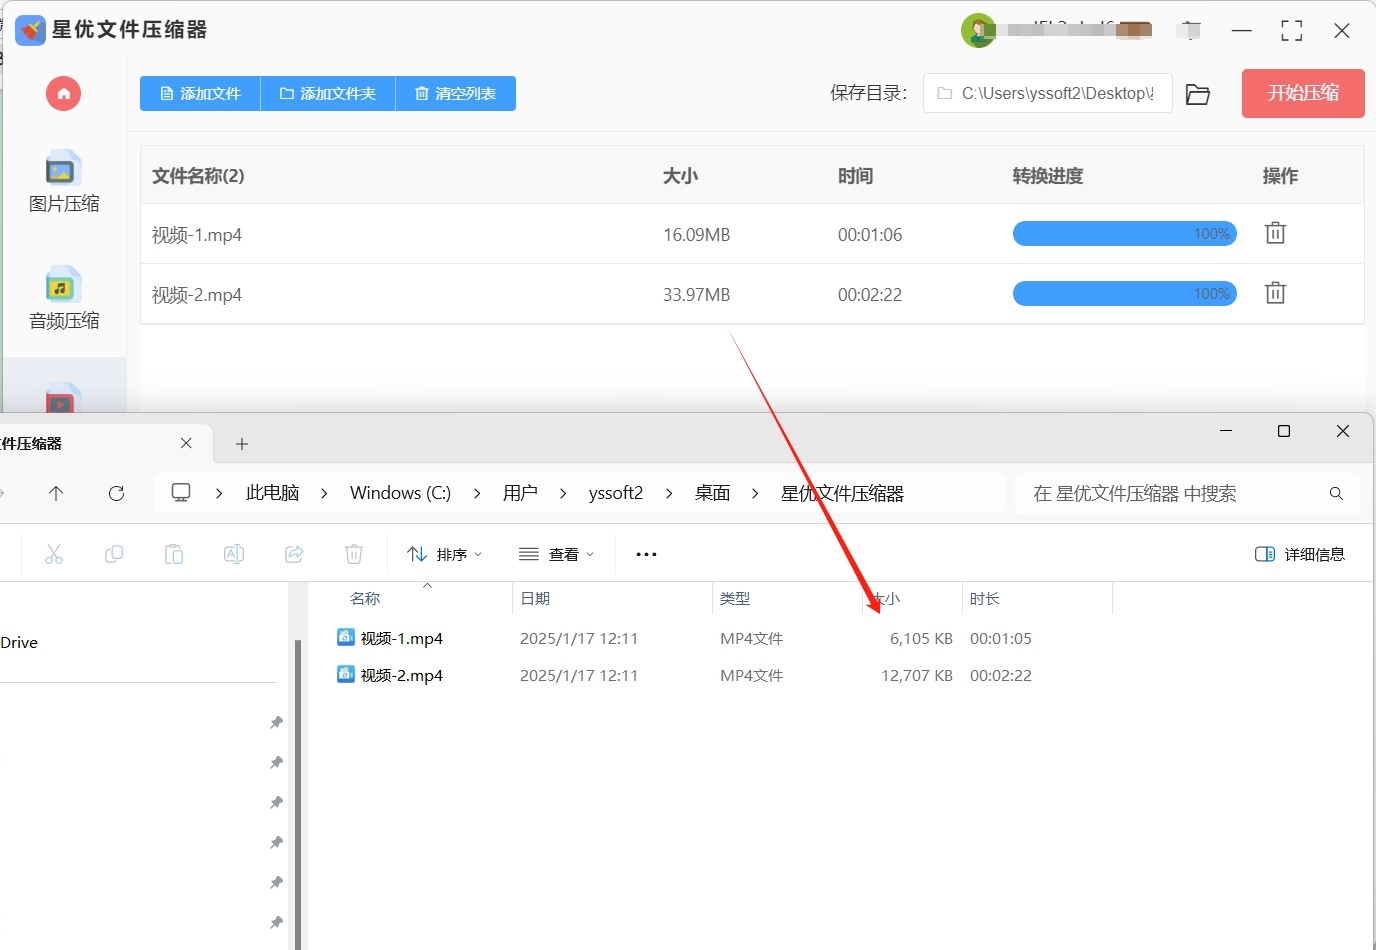
Task: Toggle the 详细信息 details pane
Action: pyautogui.click(x=1300, y=554)
